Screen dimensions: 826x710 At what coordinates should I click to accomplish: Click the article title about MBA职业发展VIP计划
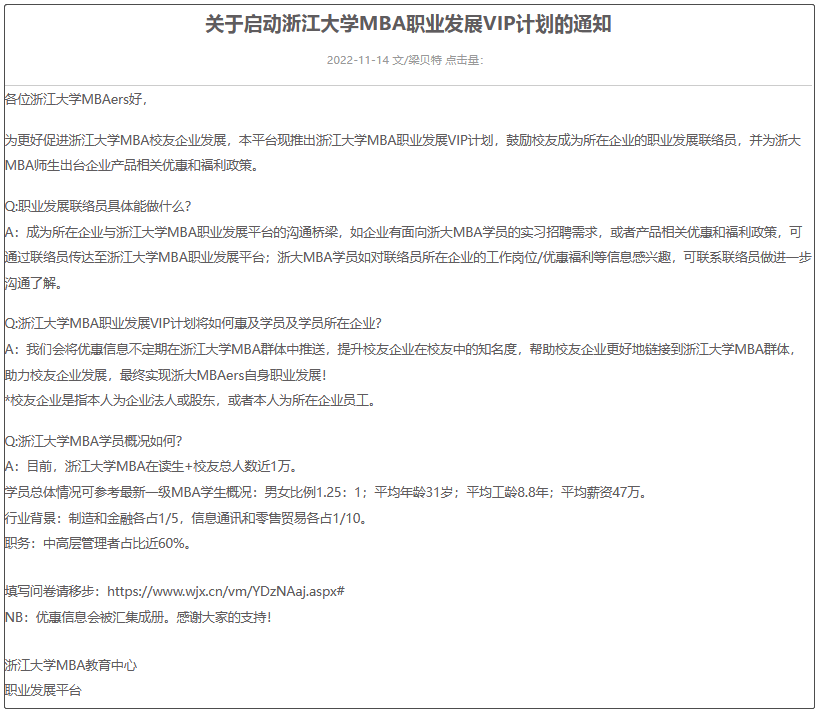click(408, 25)
